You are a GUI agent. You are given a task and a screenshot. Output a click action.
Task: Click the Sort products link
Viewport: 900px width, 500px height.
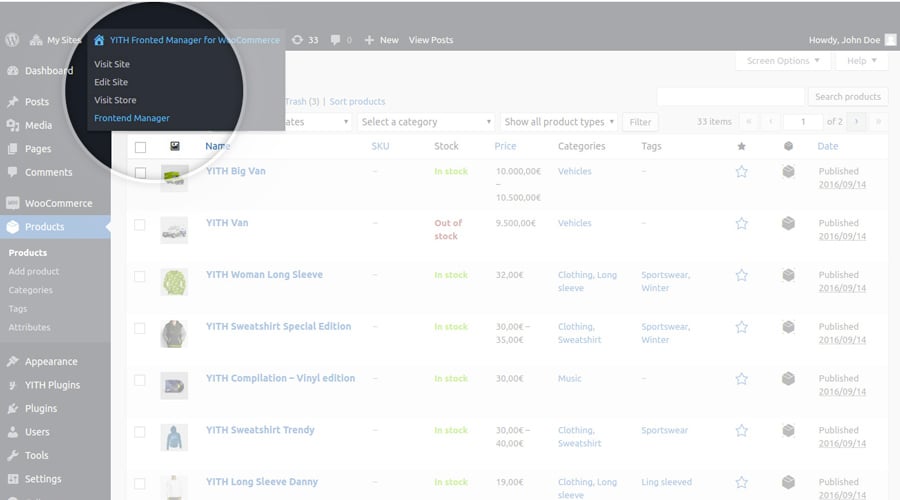(357, 101)
